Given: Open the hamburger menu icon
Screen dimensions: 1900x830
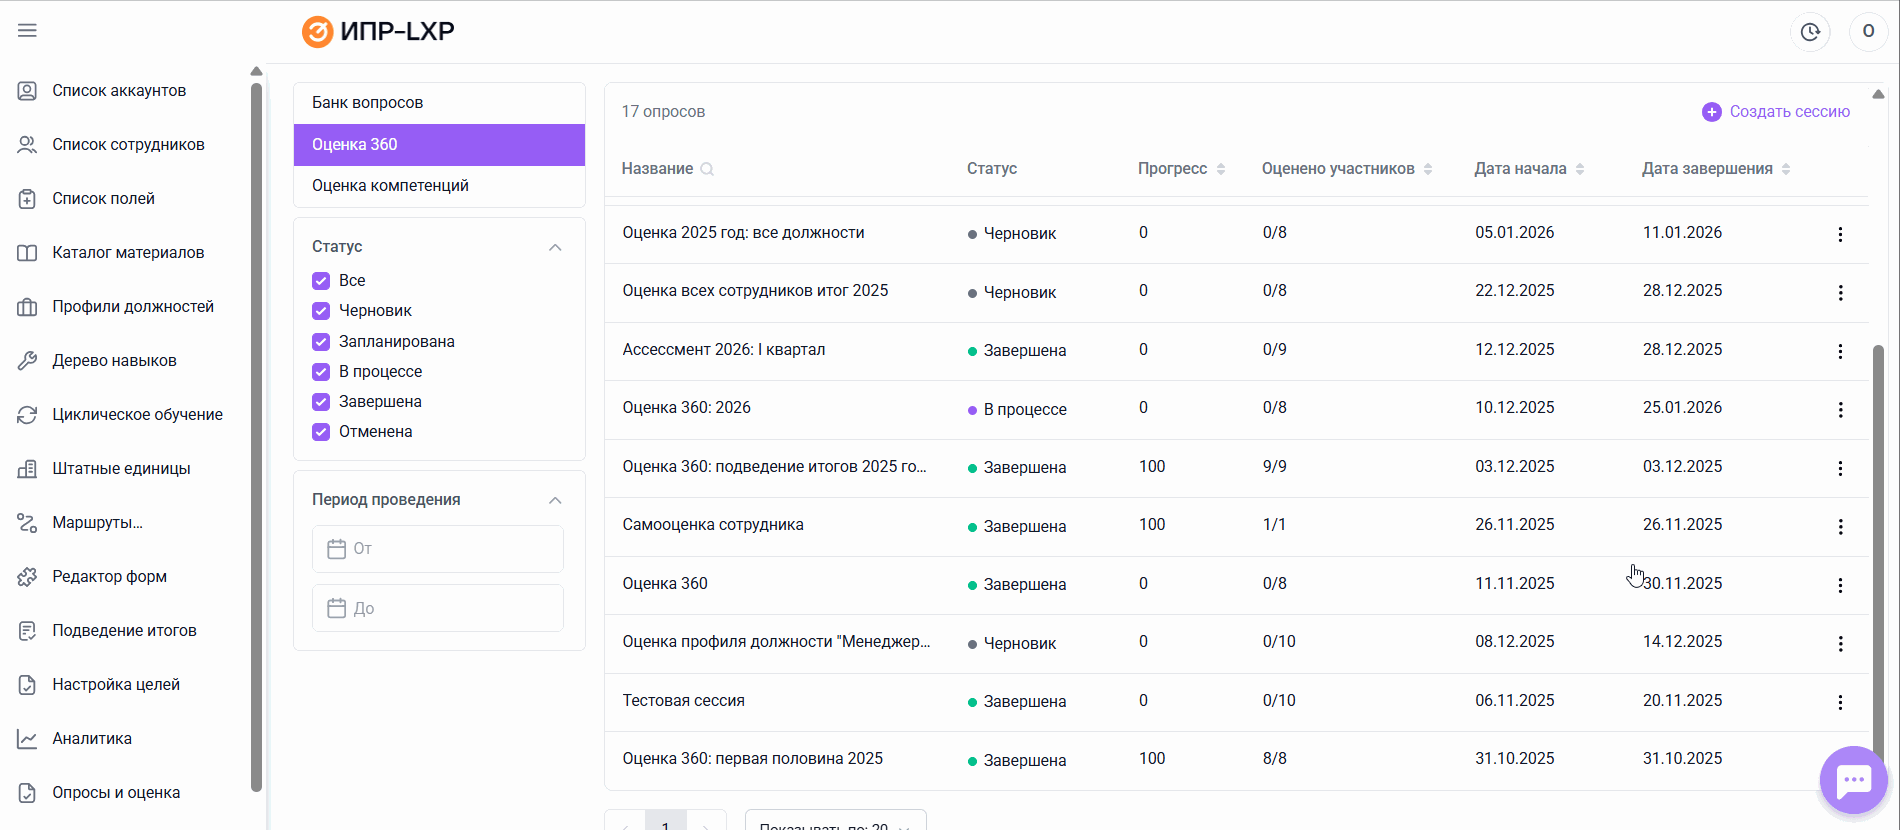Looking at the screenshot, I should (x=27, y=31).
